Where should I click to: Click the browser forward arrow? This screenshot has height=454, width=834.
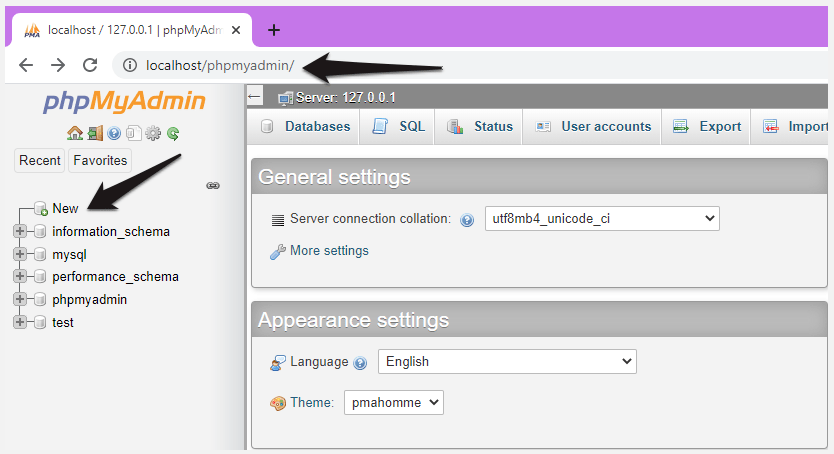tap(57, 65)
